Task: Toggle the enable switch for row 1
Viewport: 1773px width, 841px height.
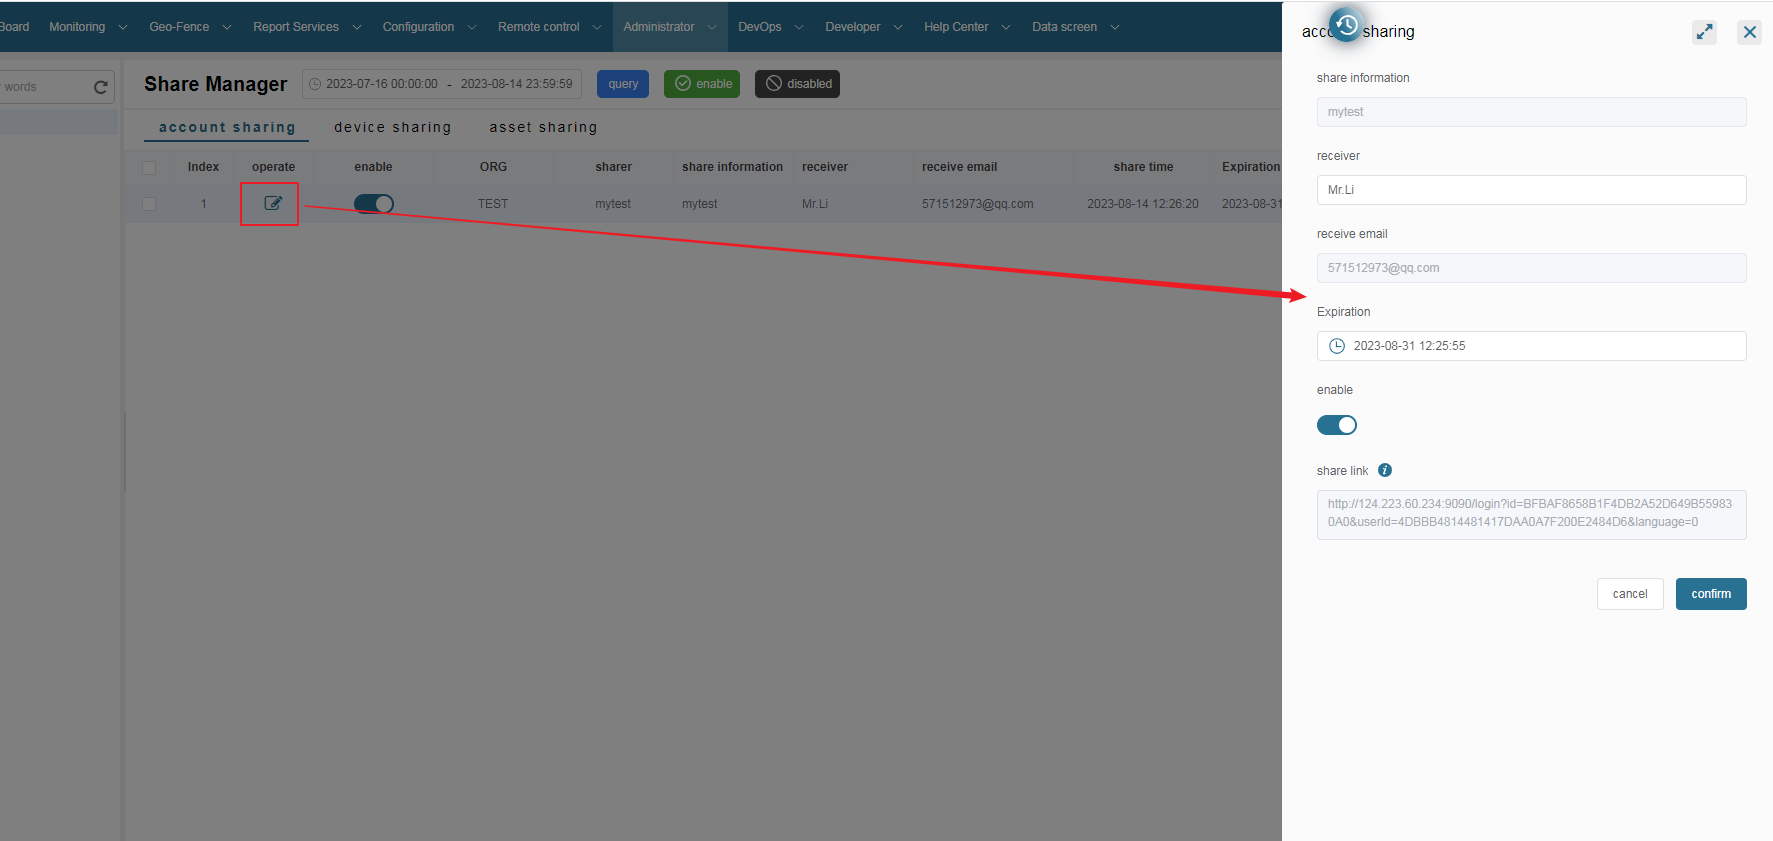Action: [x=373, y=204]
